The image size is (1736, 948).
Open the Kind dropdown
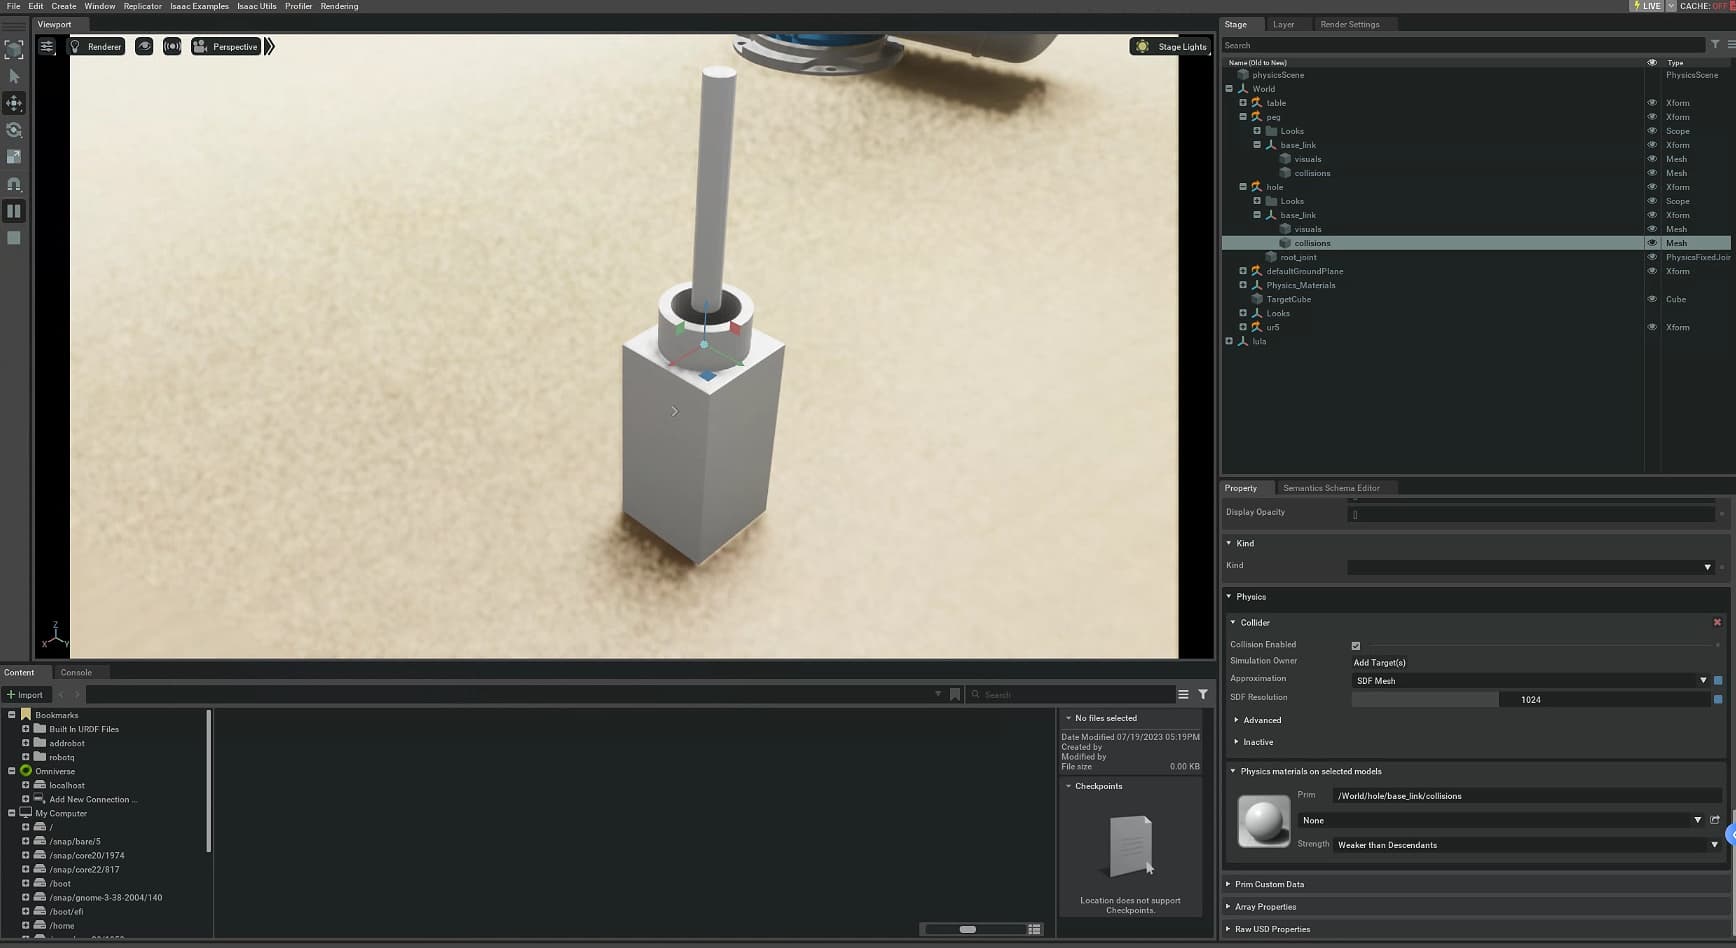[x=1531, y=567]
